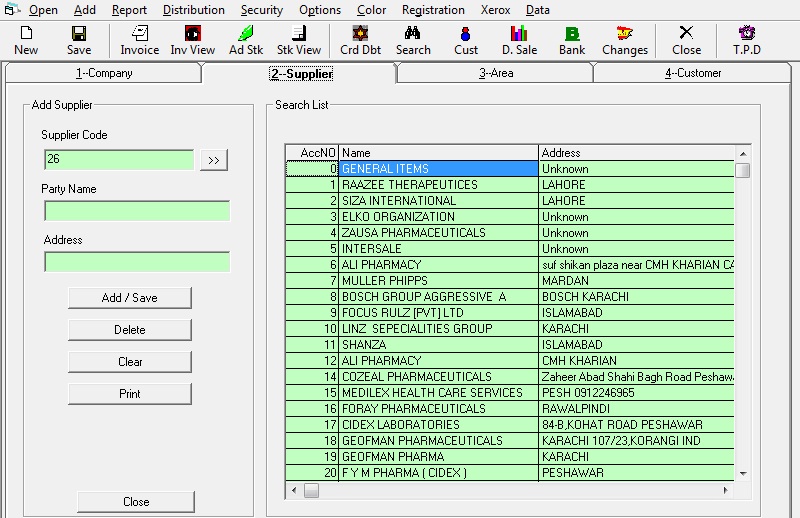Click the vertical scrollbar thumb
This screenshot has height=518, width=800.
pyautogui.click(x=743, y=170)
